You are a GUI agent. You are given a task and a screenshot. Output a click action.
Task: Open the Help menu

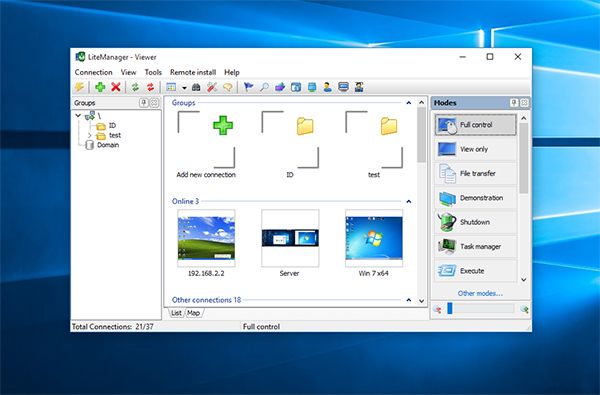click(232, 72)
